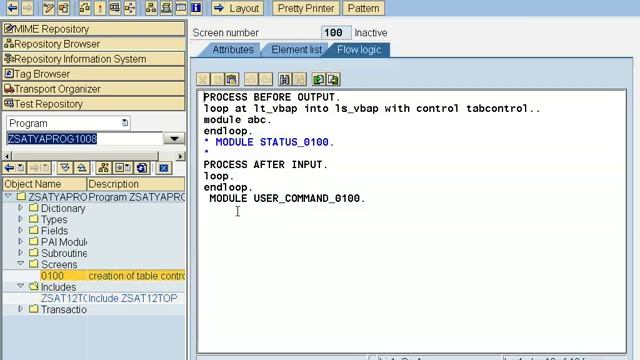640x360 pixels.
Task: Open Repository Information System panel
Action: point(93,59)
